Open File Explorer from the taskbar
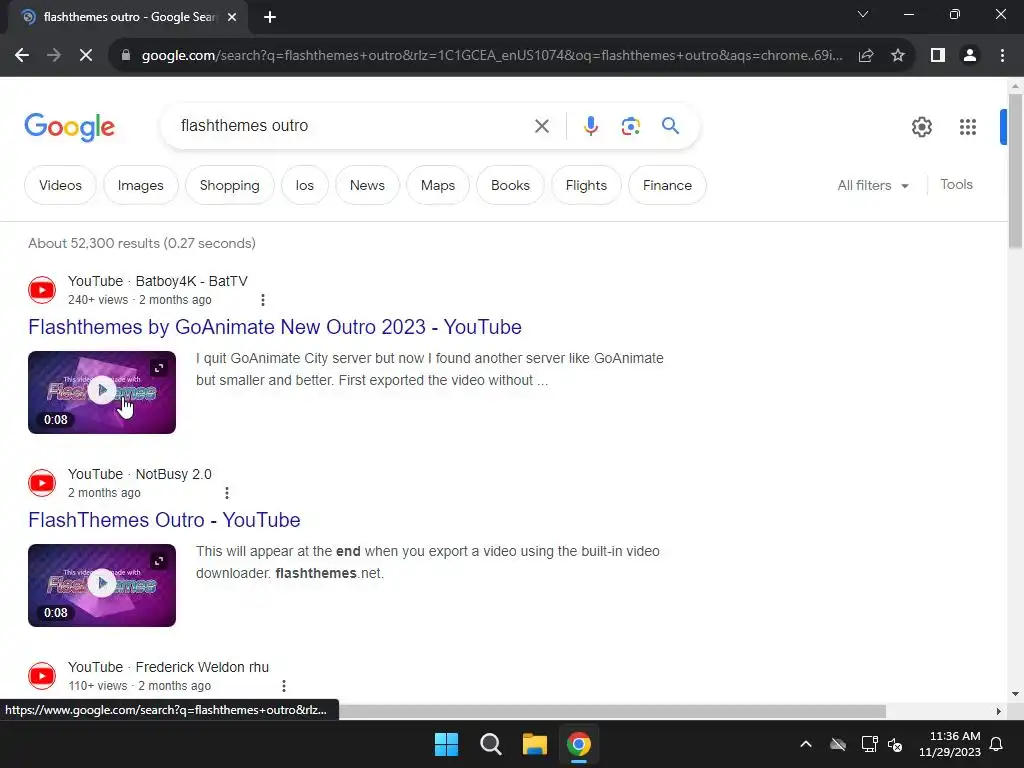Screen dimensions: 1024x768 534,744
